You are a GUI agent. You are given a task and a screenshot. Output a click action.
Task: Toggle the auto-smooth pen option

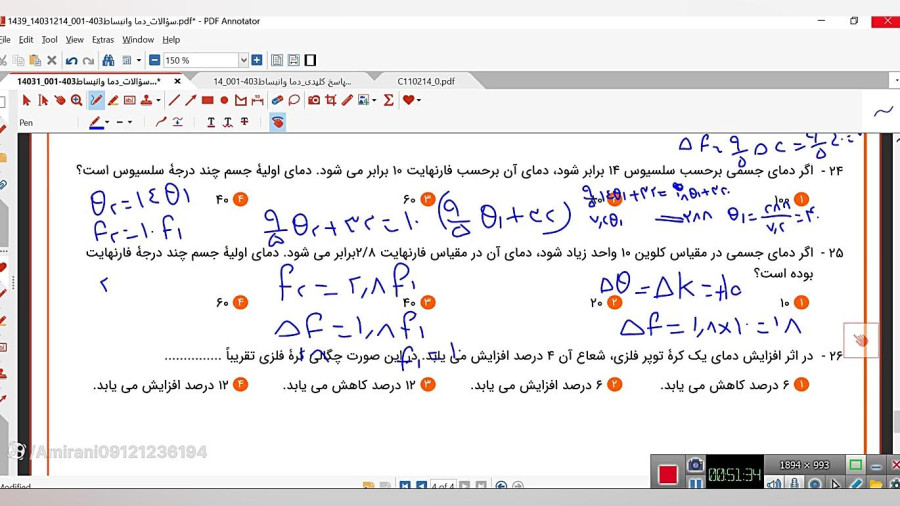pos(177,122)
